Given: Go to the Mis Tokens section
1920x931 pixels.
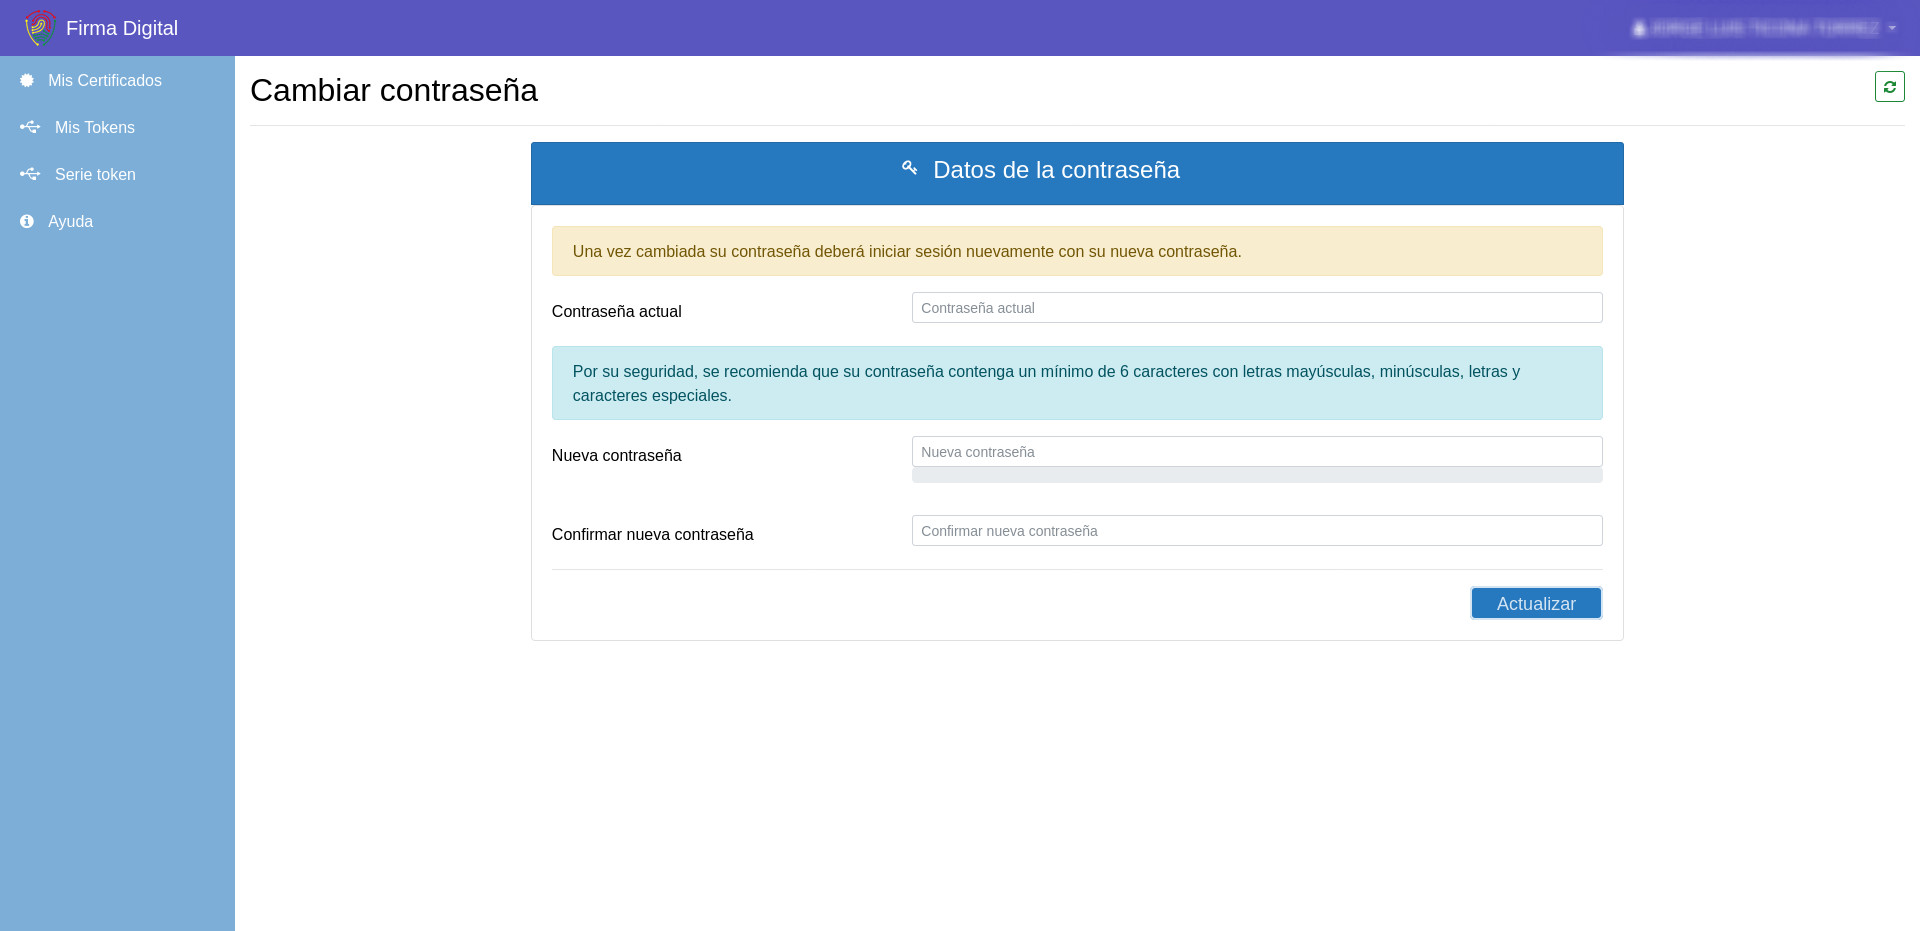Looking at the screenshot, I should (x=95, y=127).
